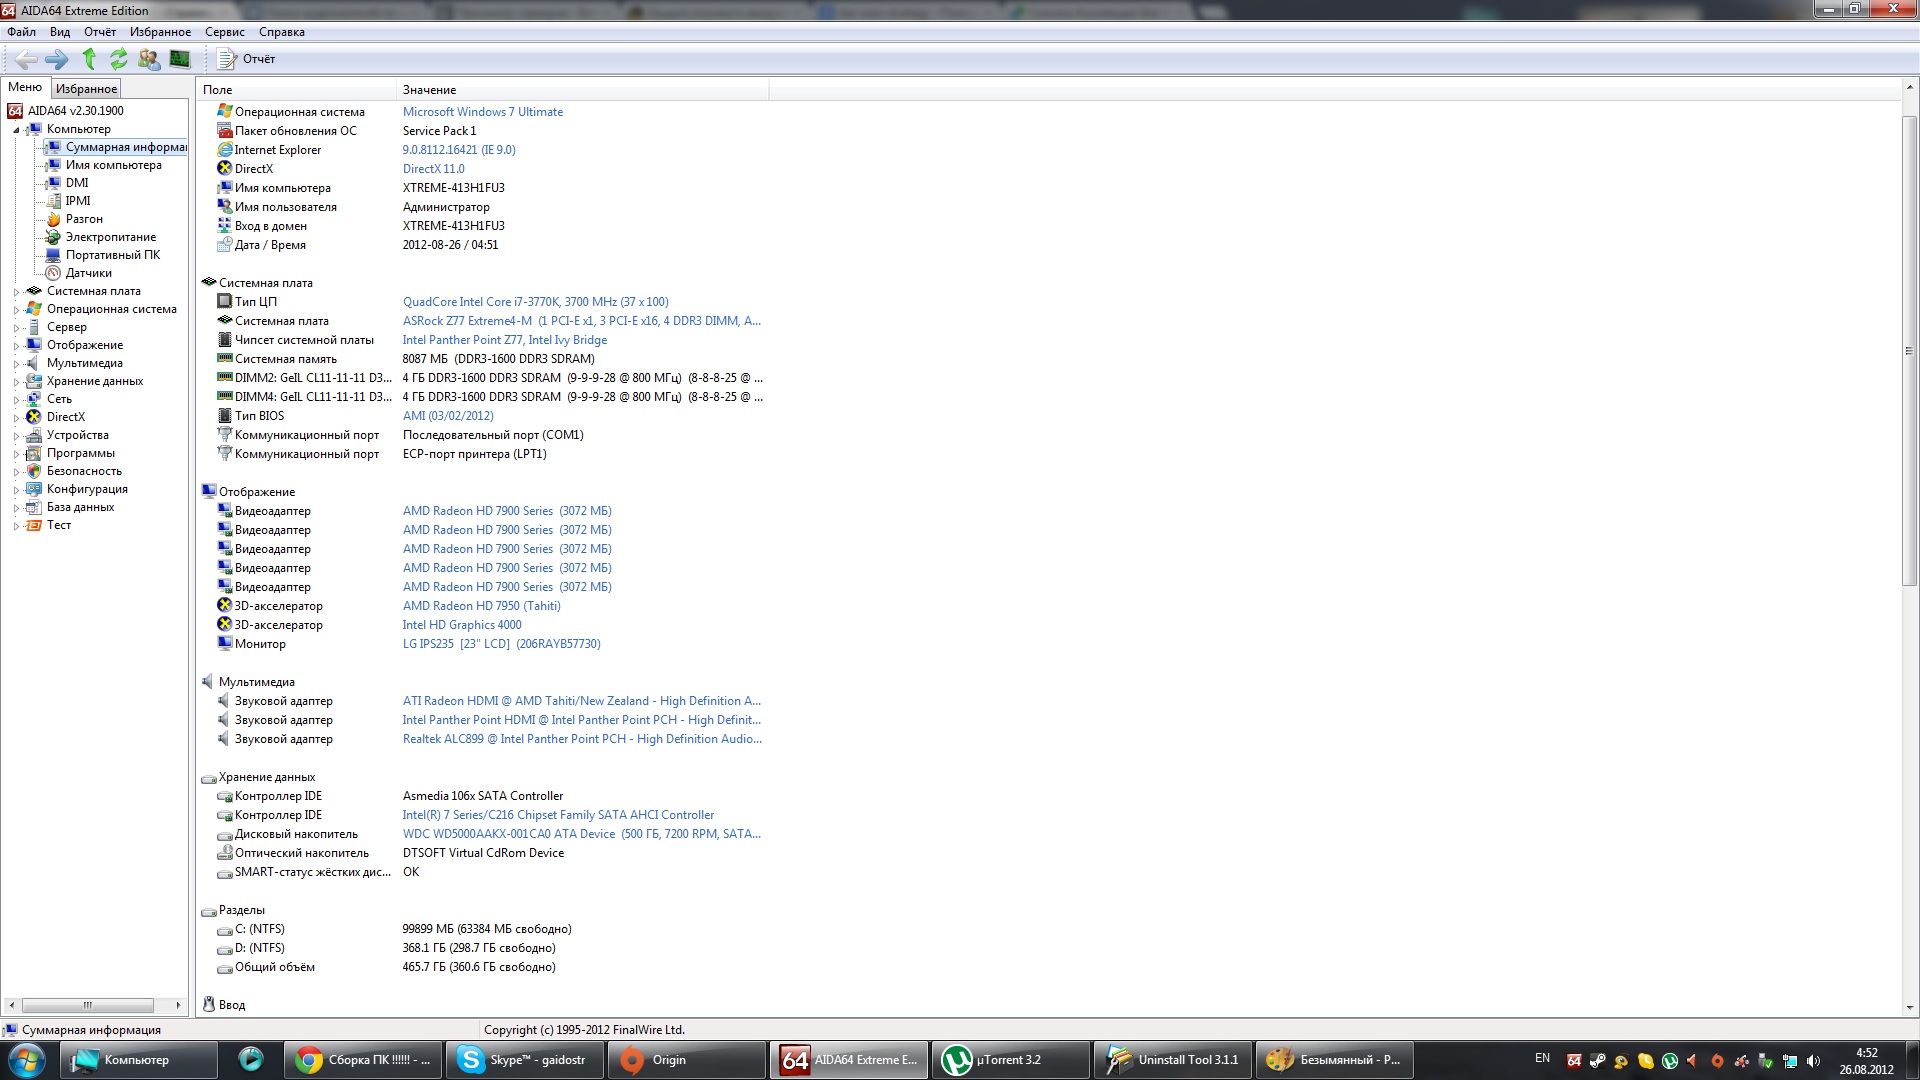Click the Отчёт report toolbar button
This screenshot has height=1080, width=1920.
pos(247,59)
